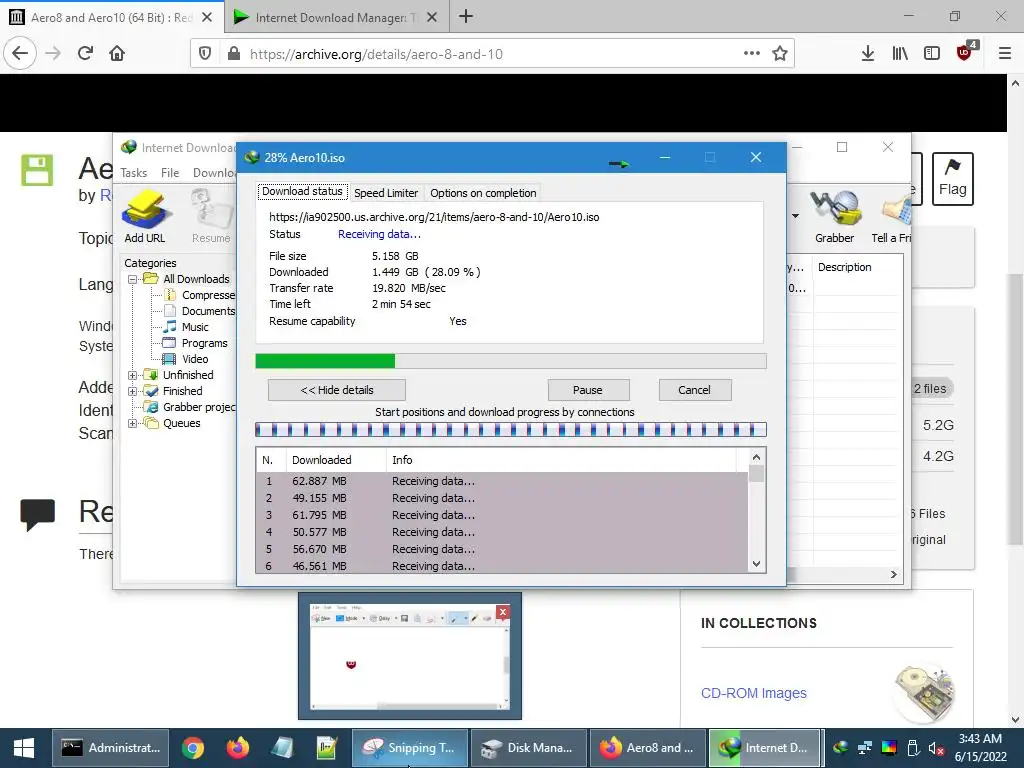This screenshot has width=1024, height=768.
Task: Go to Firefox home page icon
Action: point(117,54)
